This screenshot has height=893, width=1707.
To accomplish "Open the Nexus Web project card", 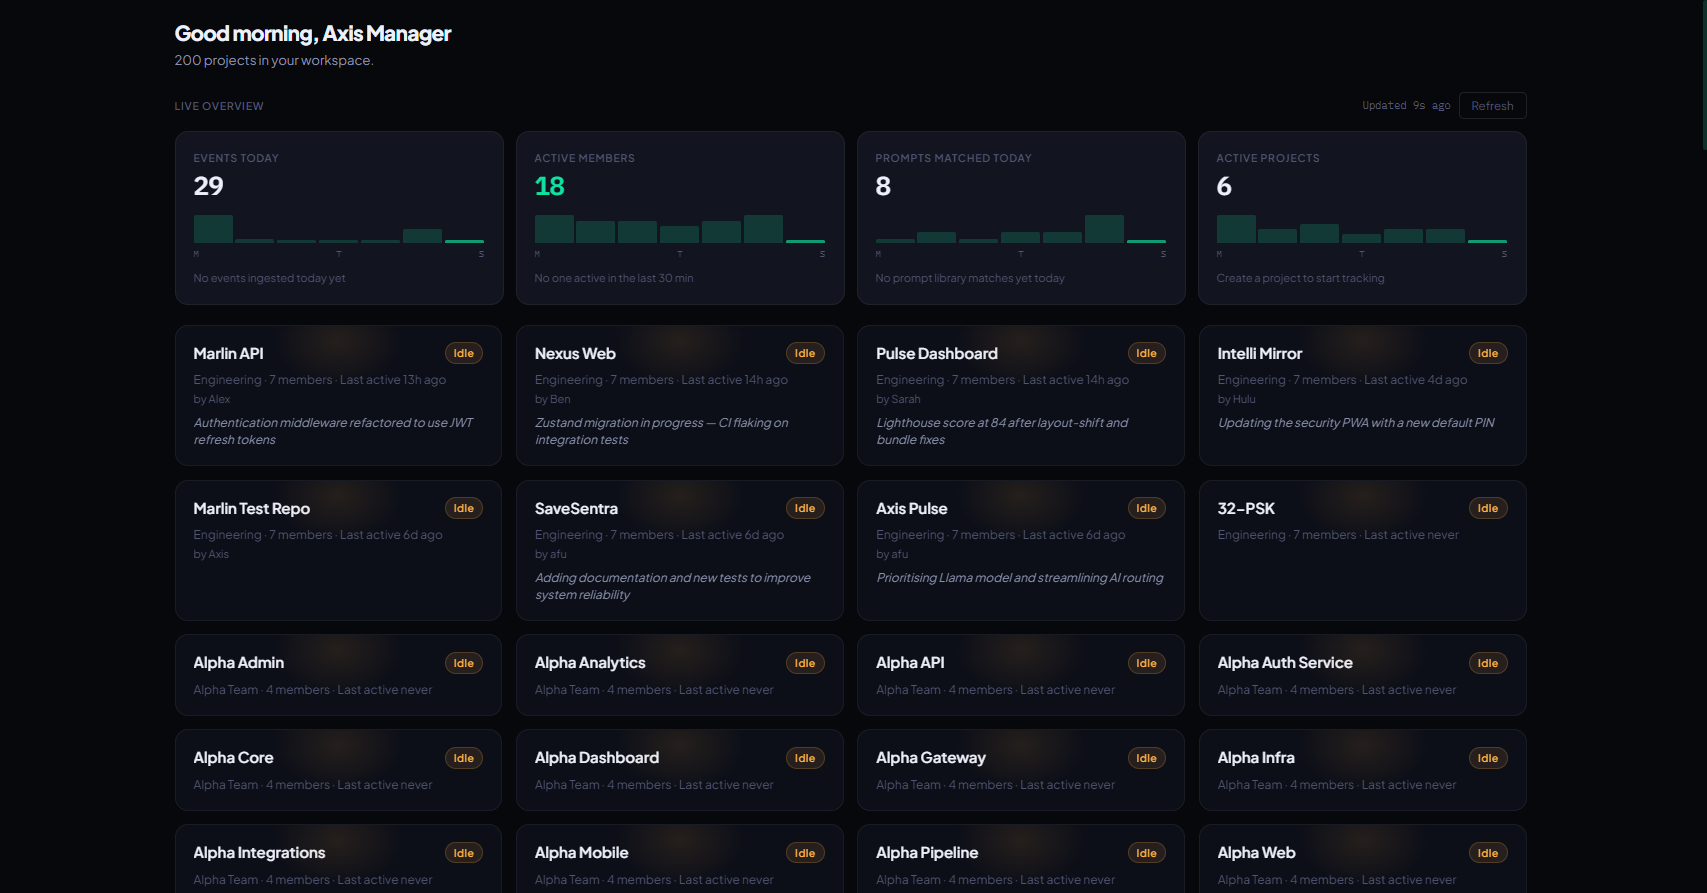I will [680, 395].
